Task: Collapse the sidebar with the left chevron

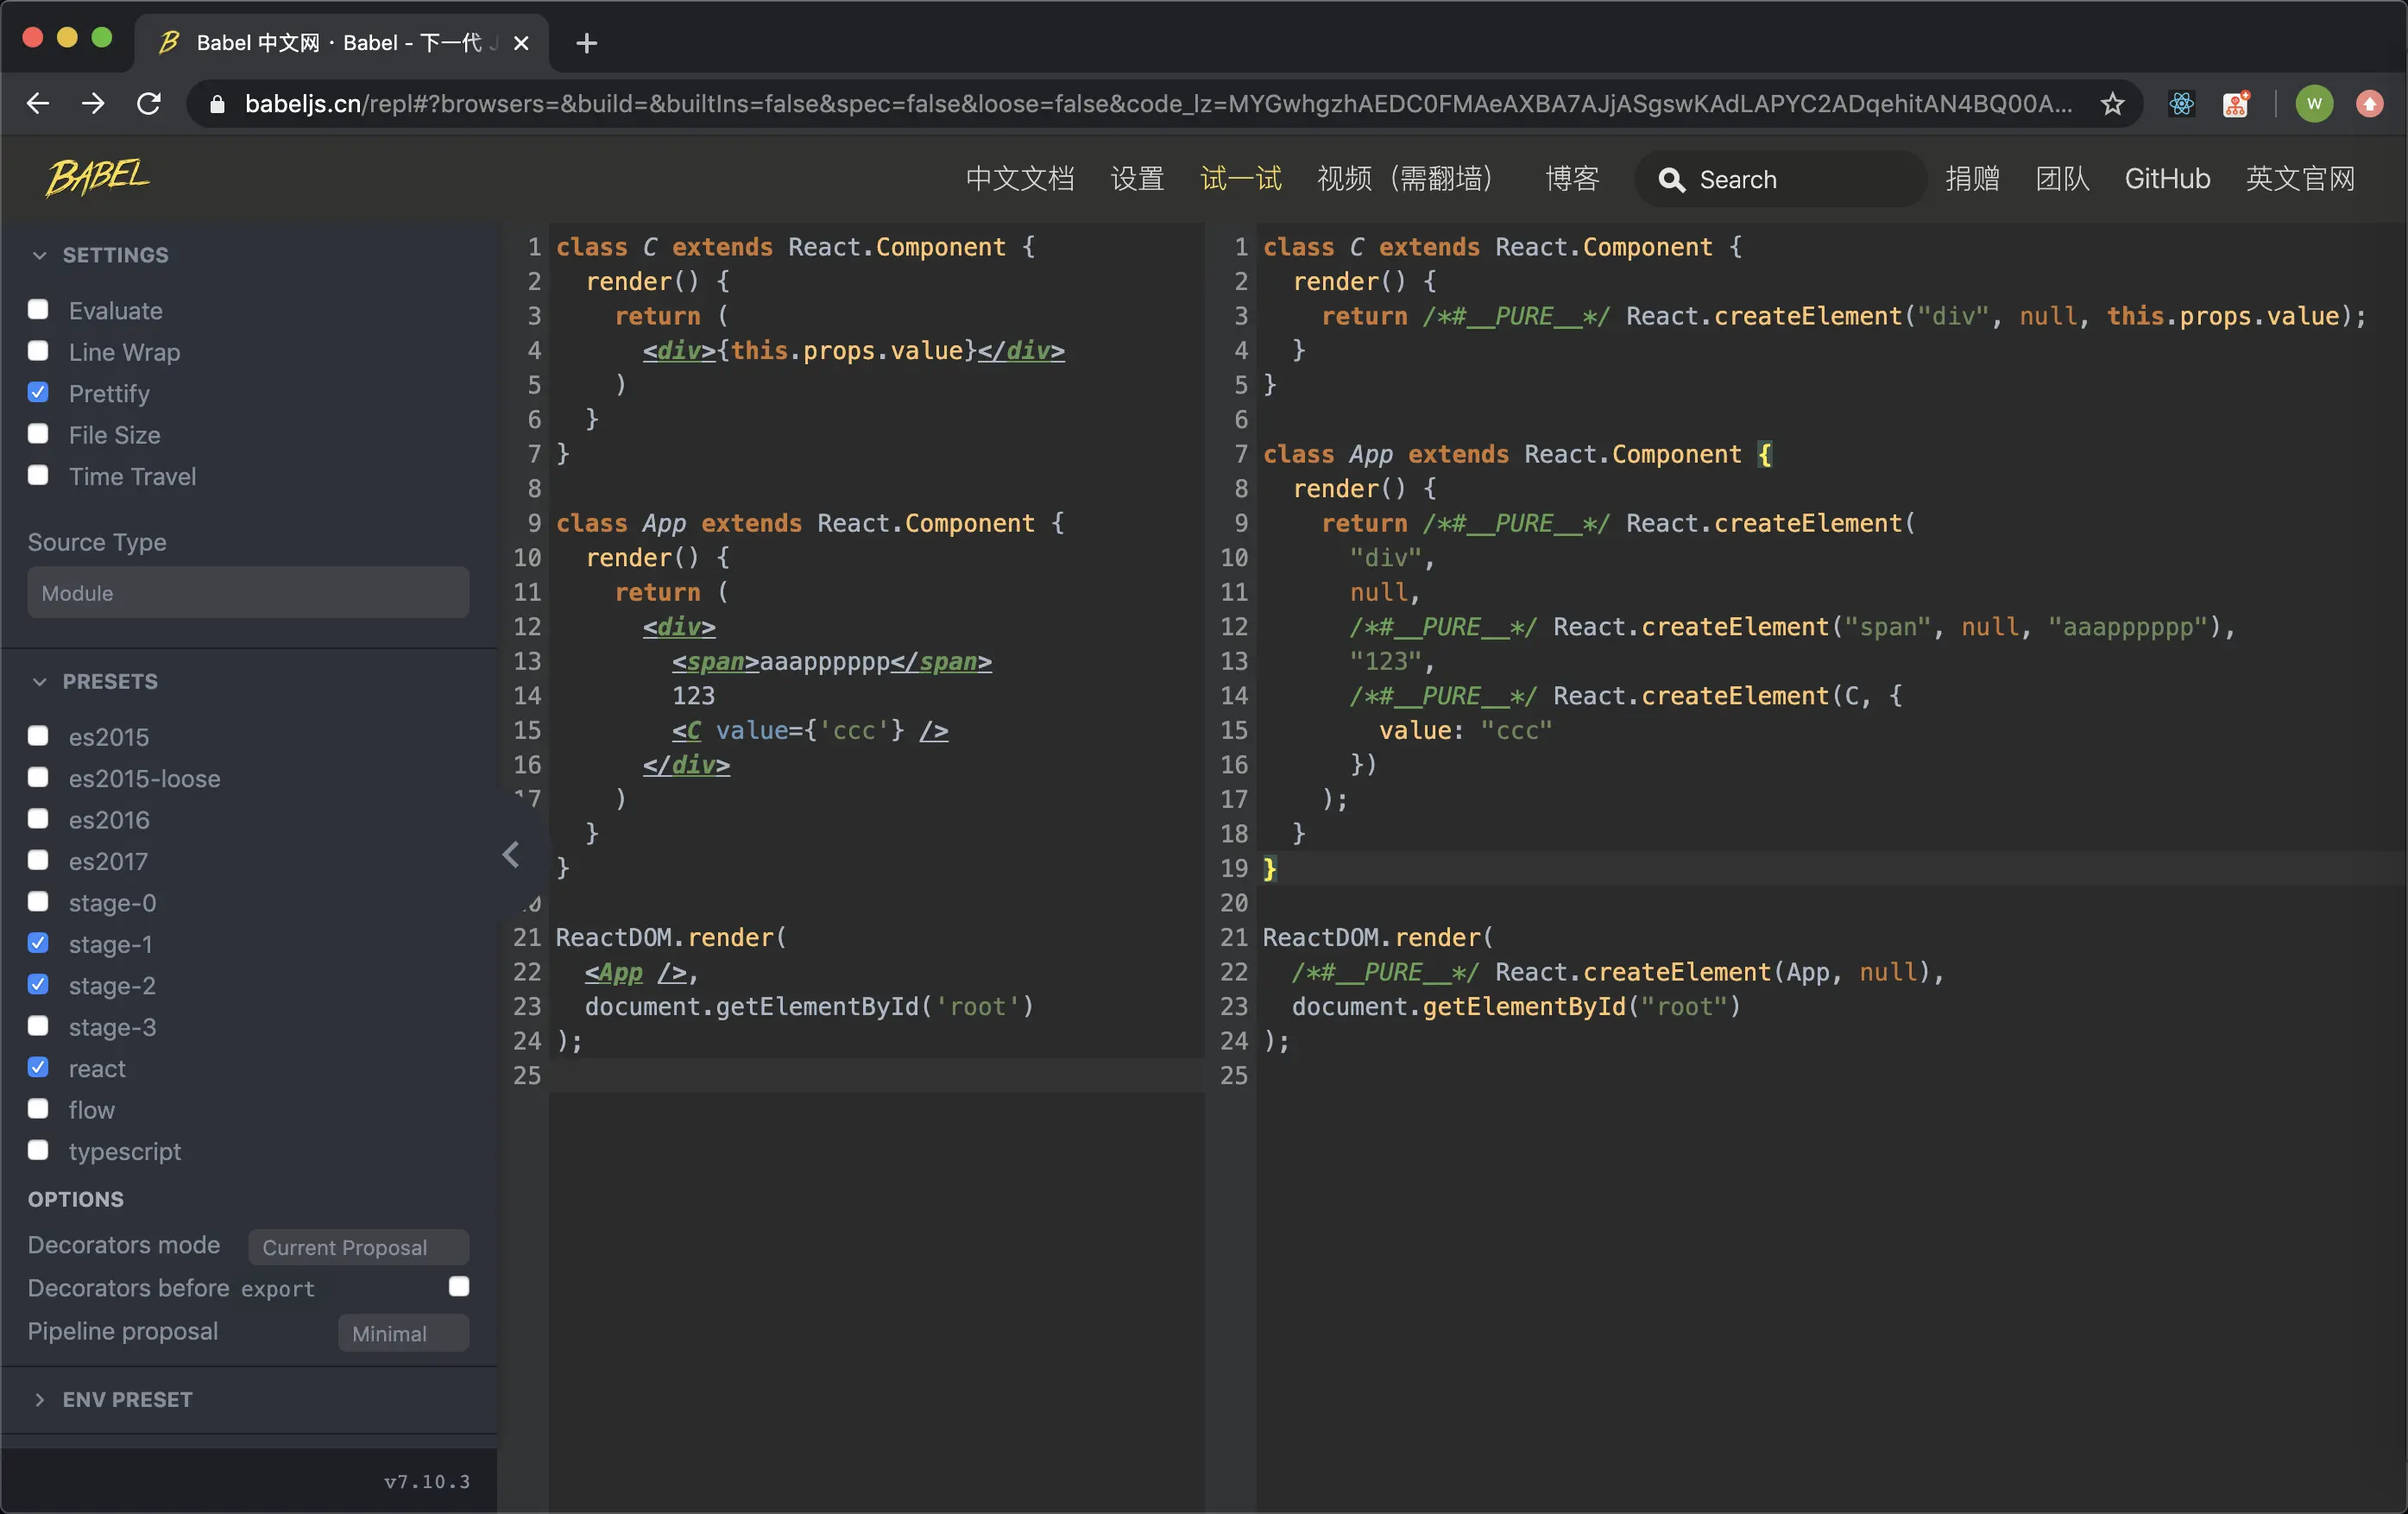Action: click(x=511, y=855)
